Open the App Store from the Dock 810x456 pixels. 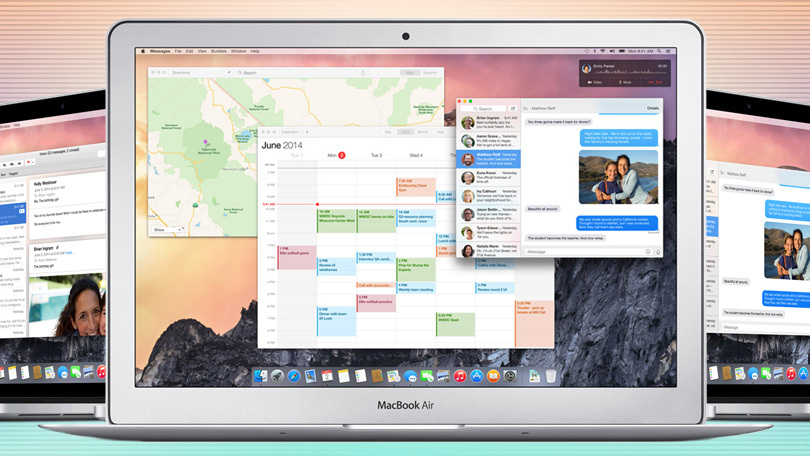[x=477, y=376]
